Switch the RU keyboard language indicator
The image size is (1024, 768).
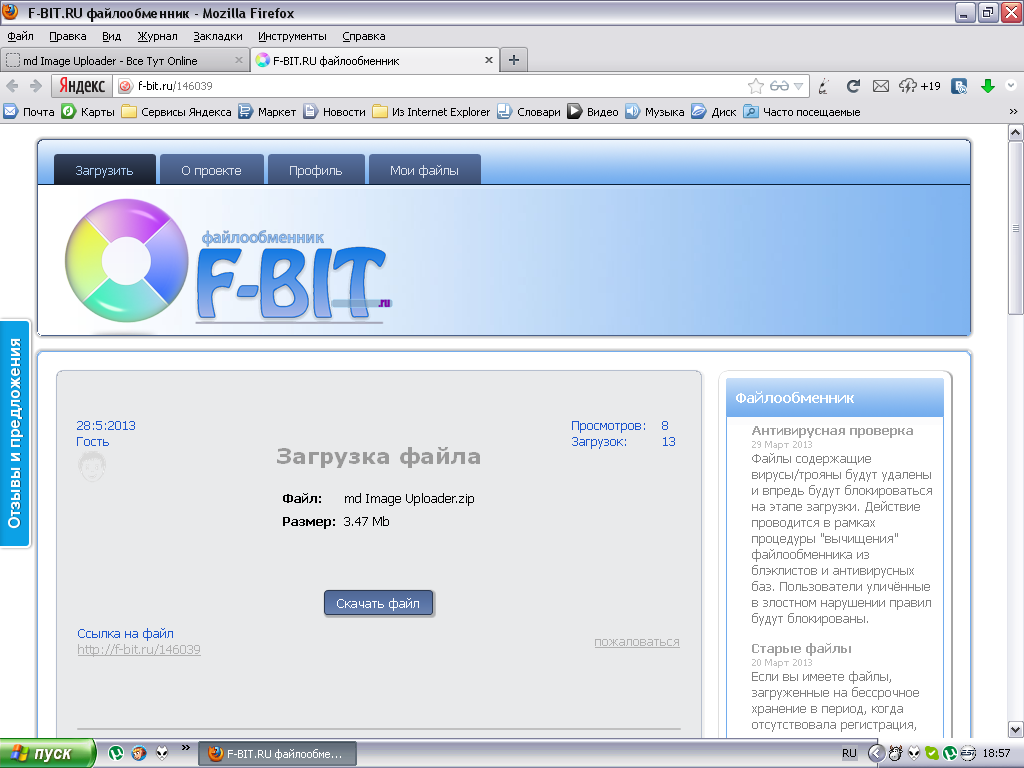(849, 753)
